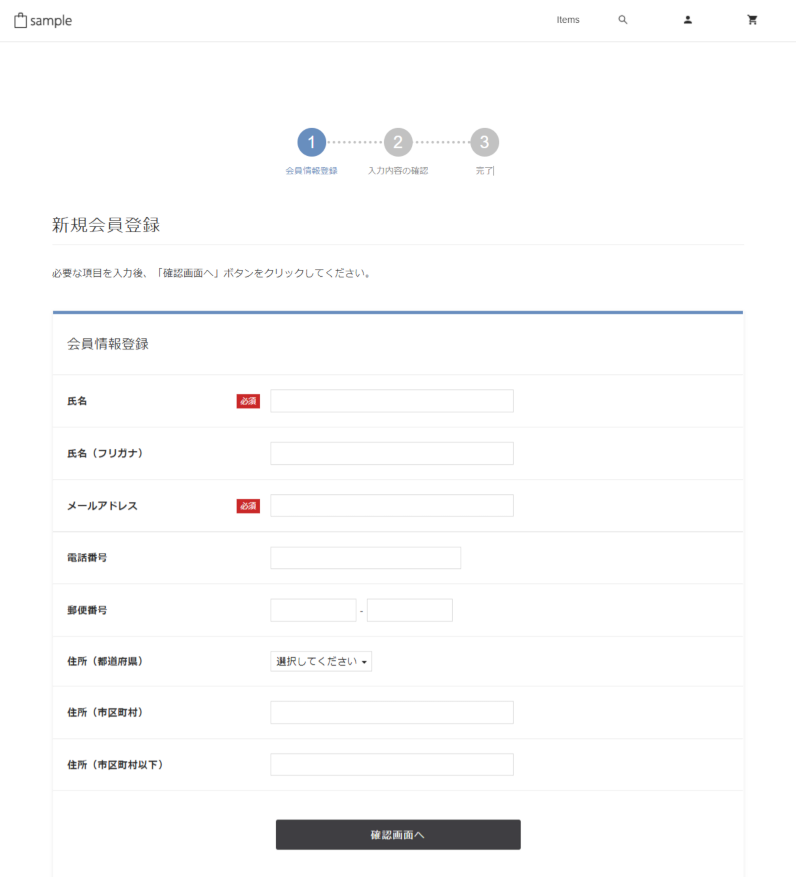This screenshot has height=877, width=796.
Task: Open the shopping cart icon
Action: (752, 20)
